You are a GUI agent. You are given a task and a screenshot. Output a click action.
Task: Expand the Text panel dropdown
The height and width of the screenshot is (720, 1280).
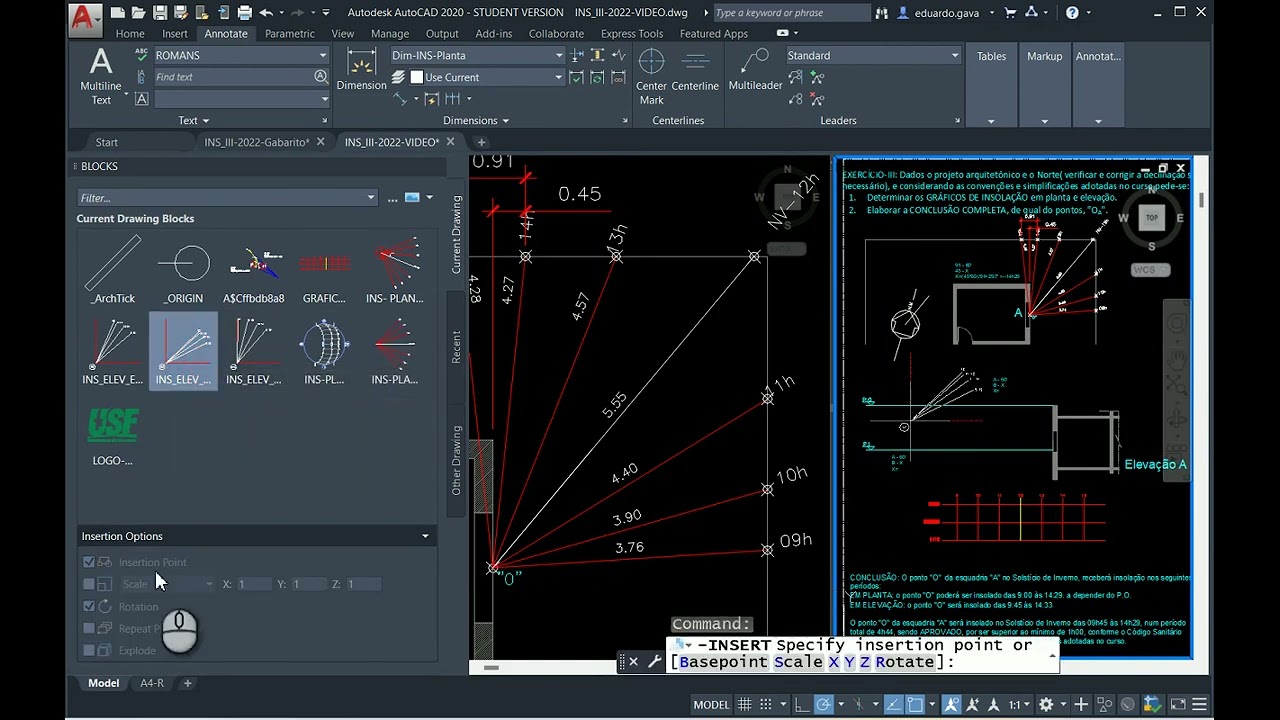point(193,121)
